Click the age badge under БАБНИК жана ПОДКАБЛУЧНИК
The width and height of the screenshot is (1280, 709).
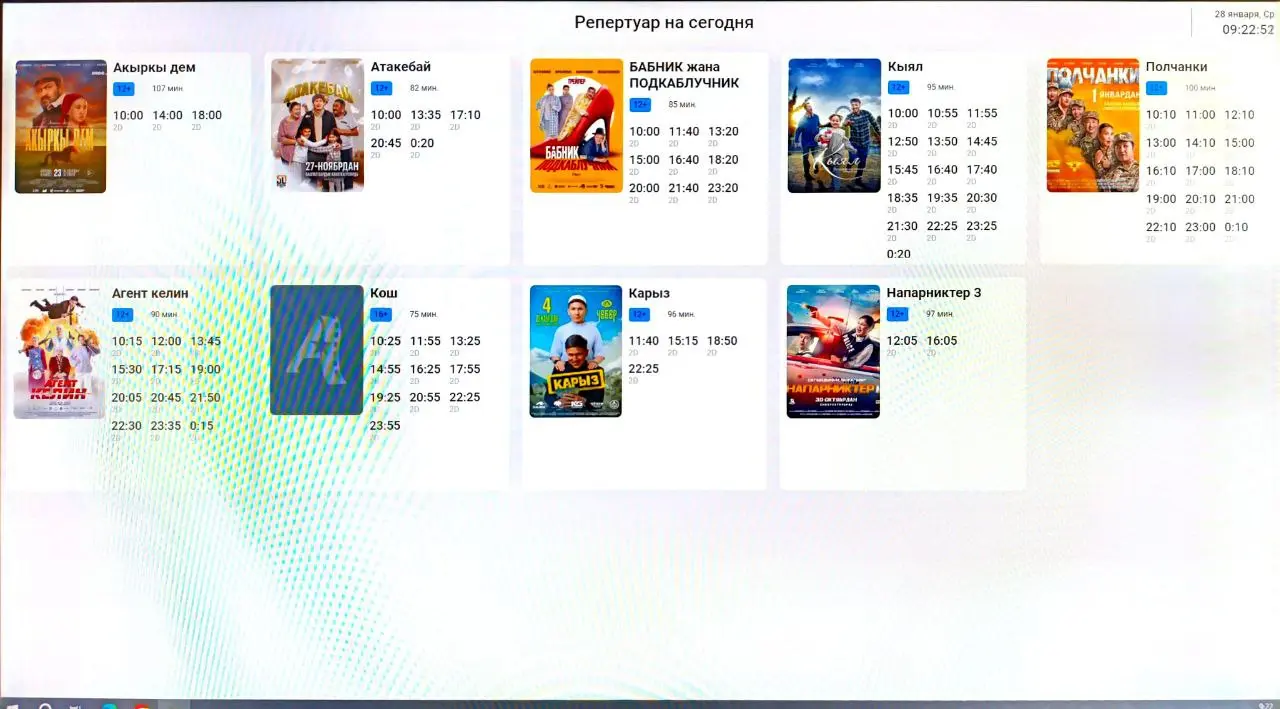coord(640,105)
